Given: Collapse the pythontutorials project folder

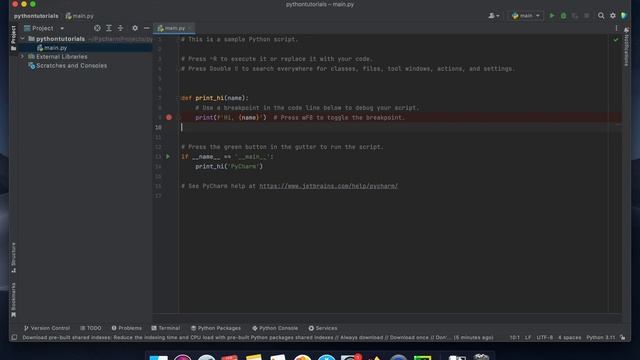Looking at the screenshot, I should 22,39.
